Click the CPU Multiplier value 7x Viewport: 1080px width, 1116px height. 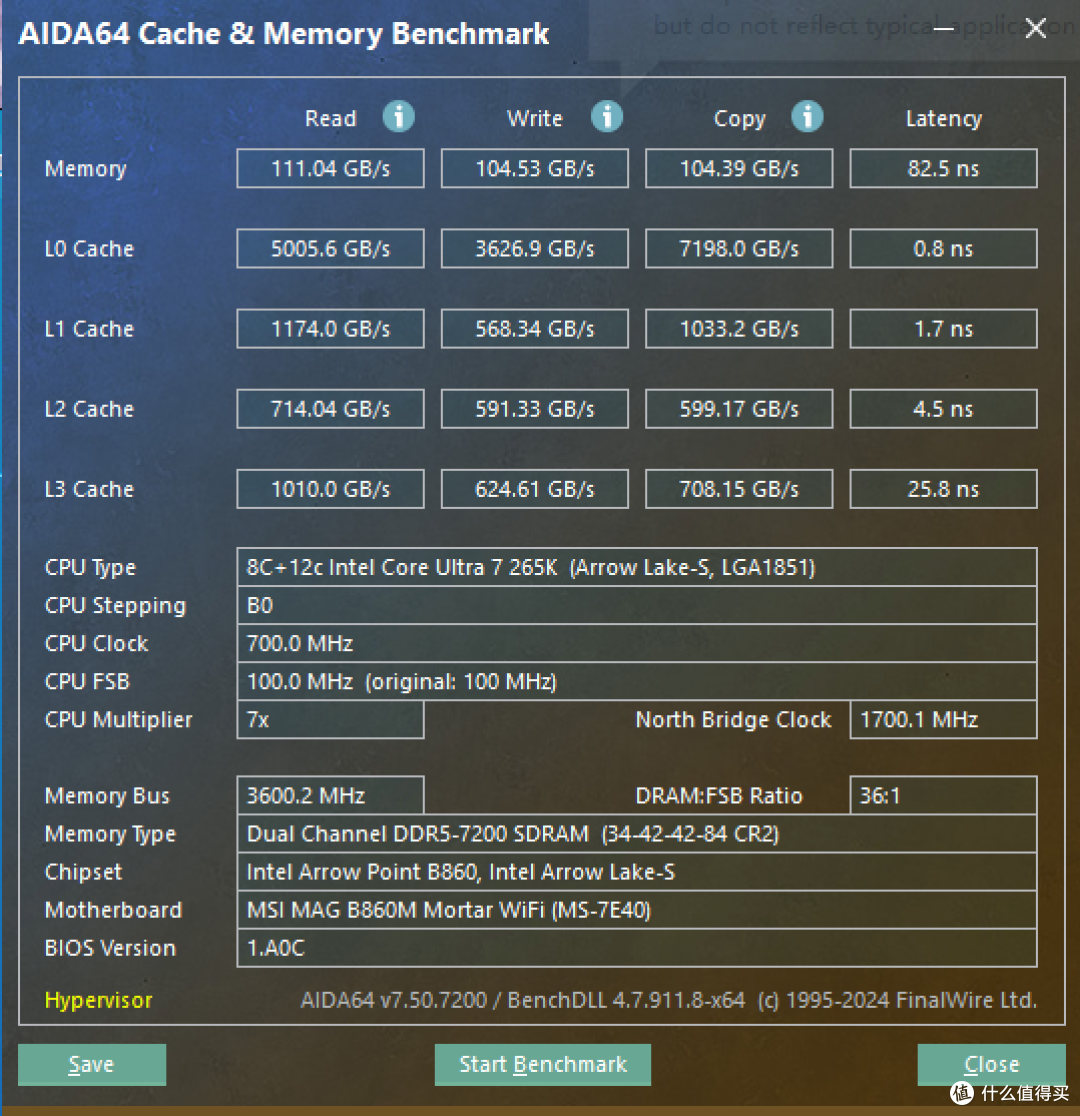(x=330, y=720)
